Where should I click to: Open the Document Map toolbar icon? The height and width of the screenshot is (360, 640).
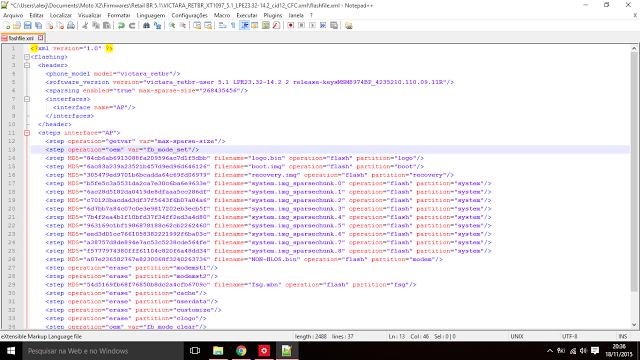[266, 26]
